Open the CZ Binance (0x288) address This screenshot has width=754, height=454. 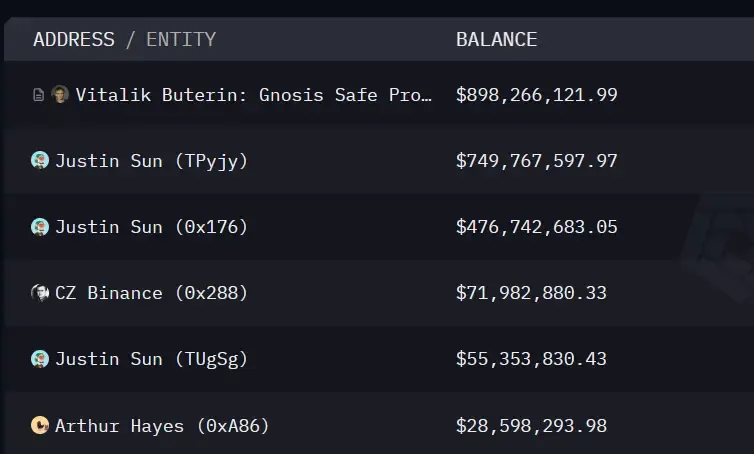[x=151, y=293]
